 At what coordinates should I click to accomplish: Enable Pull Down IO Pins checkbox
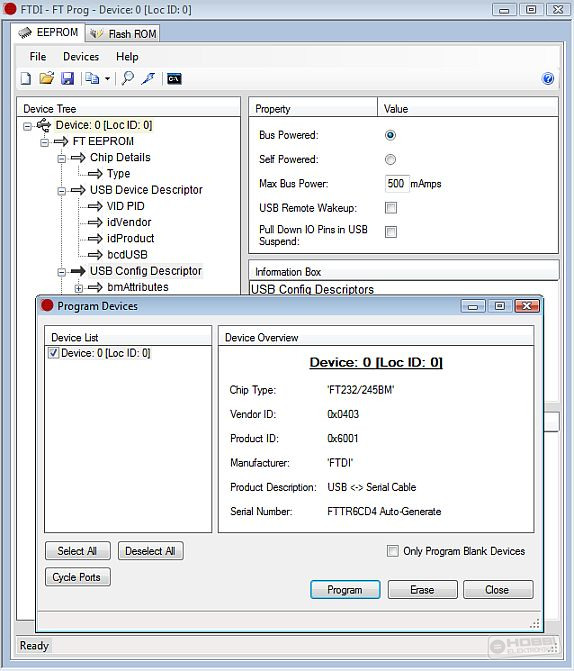pos(391,232)
